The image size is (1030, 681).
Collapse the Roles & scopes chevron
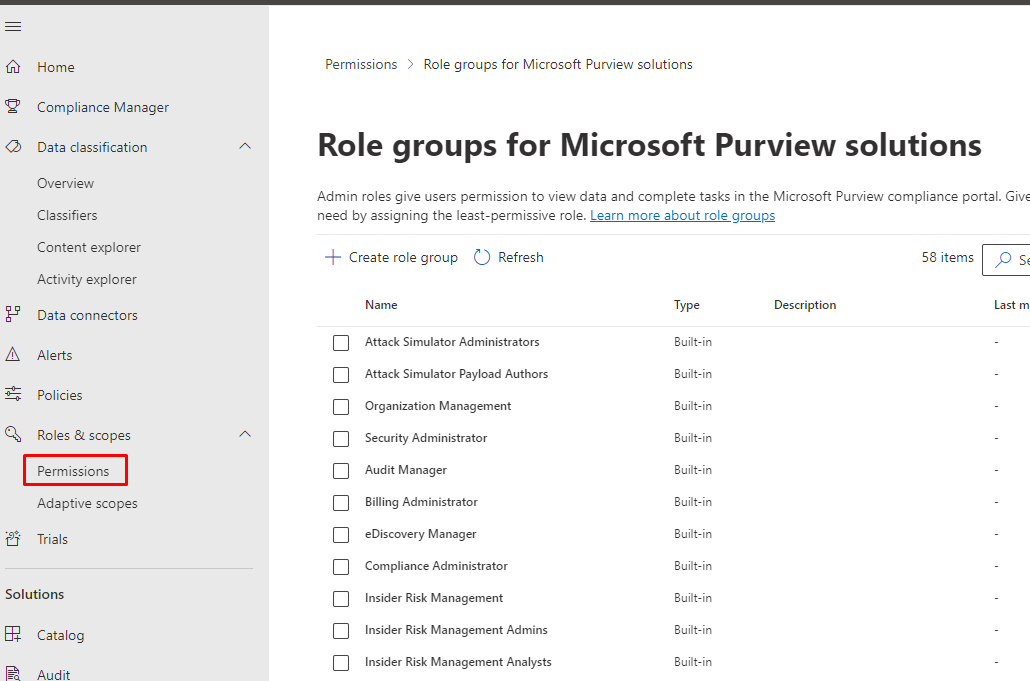(x=245, y=435)
